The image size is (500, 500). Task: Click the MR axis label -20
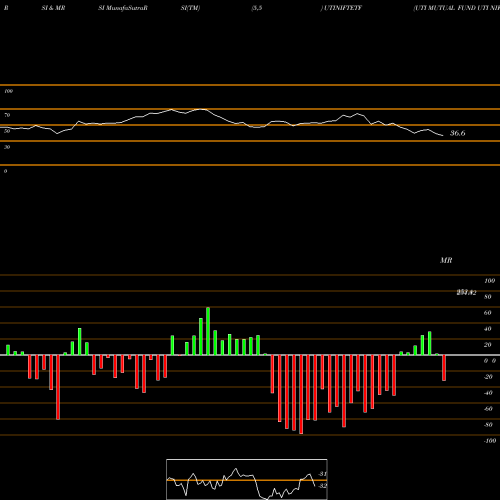(x=488, y=377)
